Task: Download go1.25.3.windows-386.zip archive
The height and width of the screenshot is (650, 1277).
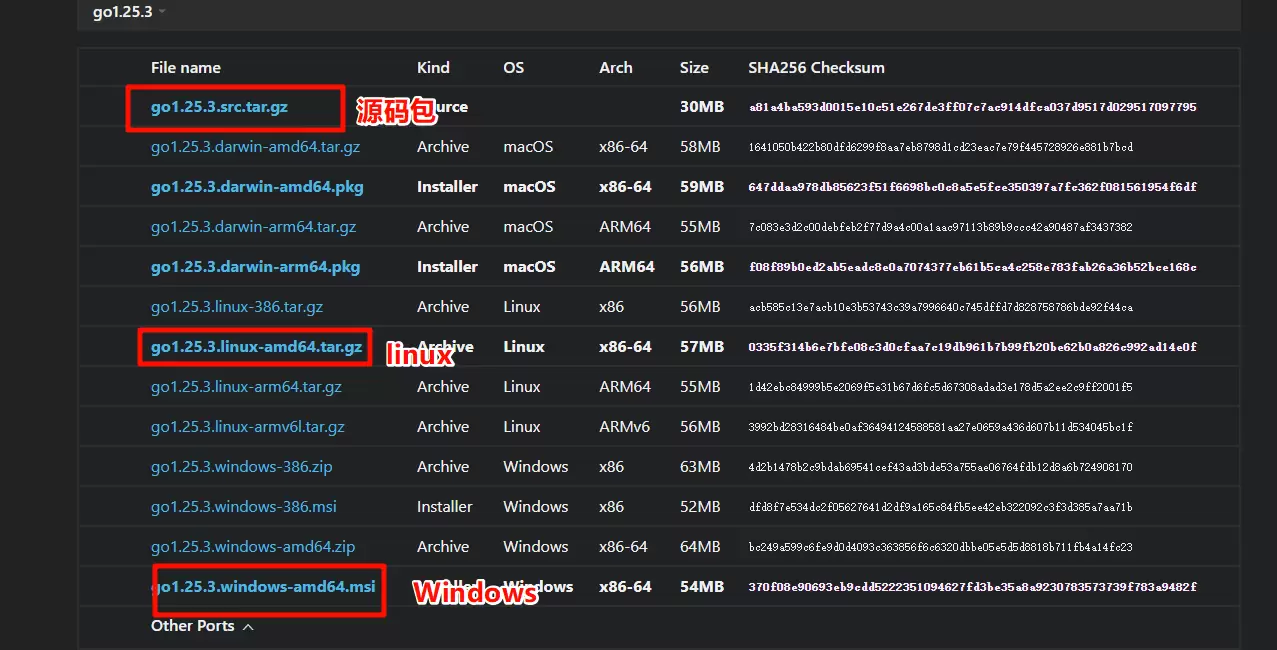Action: [x=241, y=467]
